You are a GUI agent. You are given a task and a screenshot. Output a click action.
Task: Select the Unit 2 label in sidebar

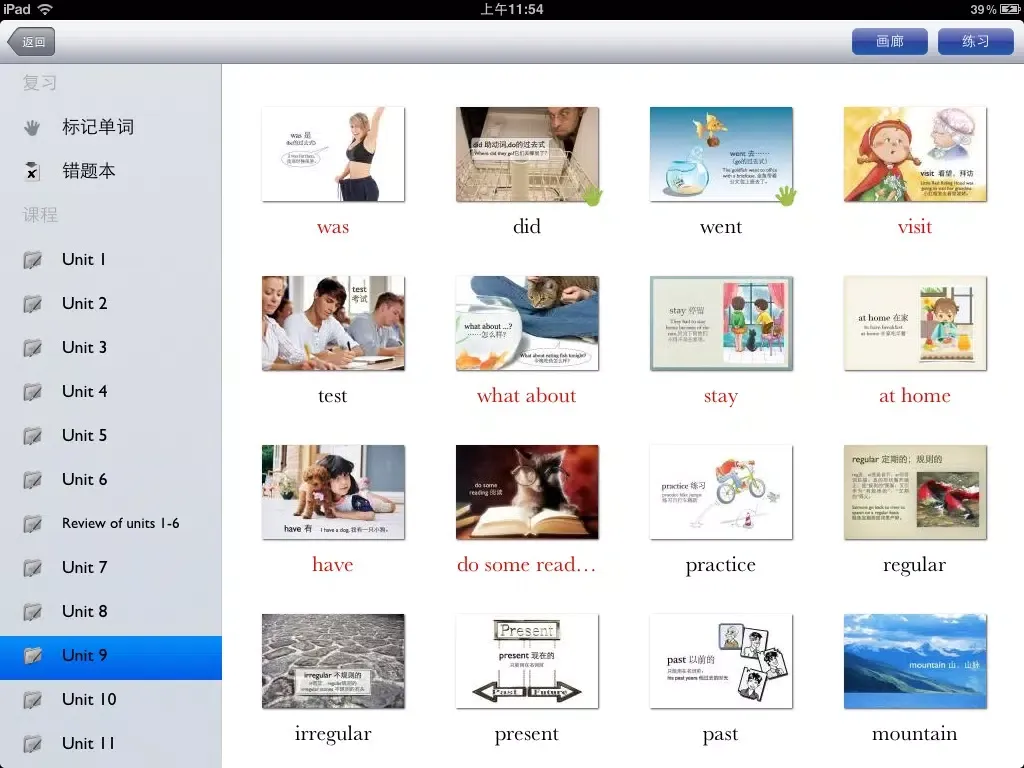coord(84,303)
